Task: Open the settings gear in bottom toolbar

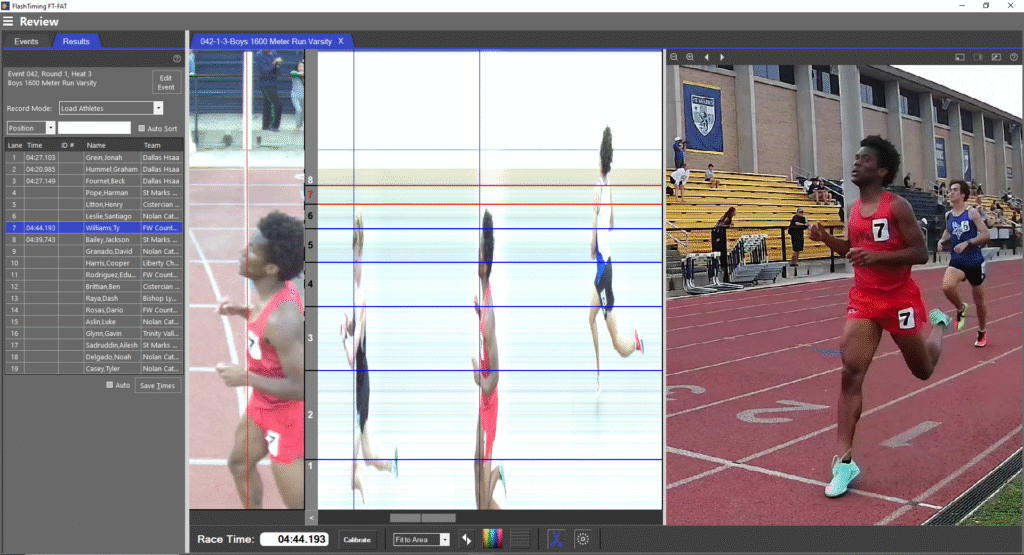Action: [583, 539]
